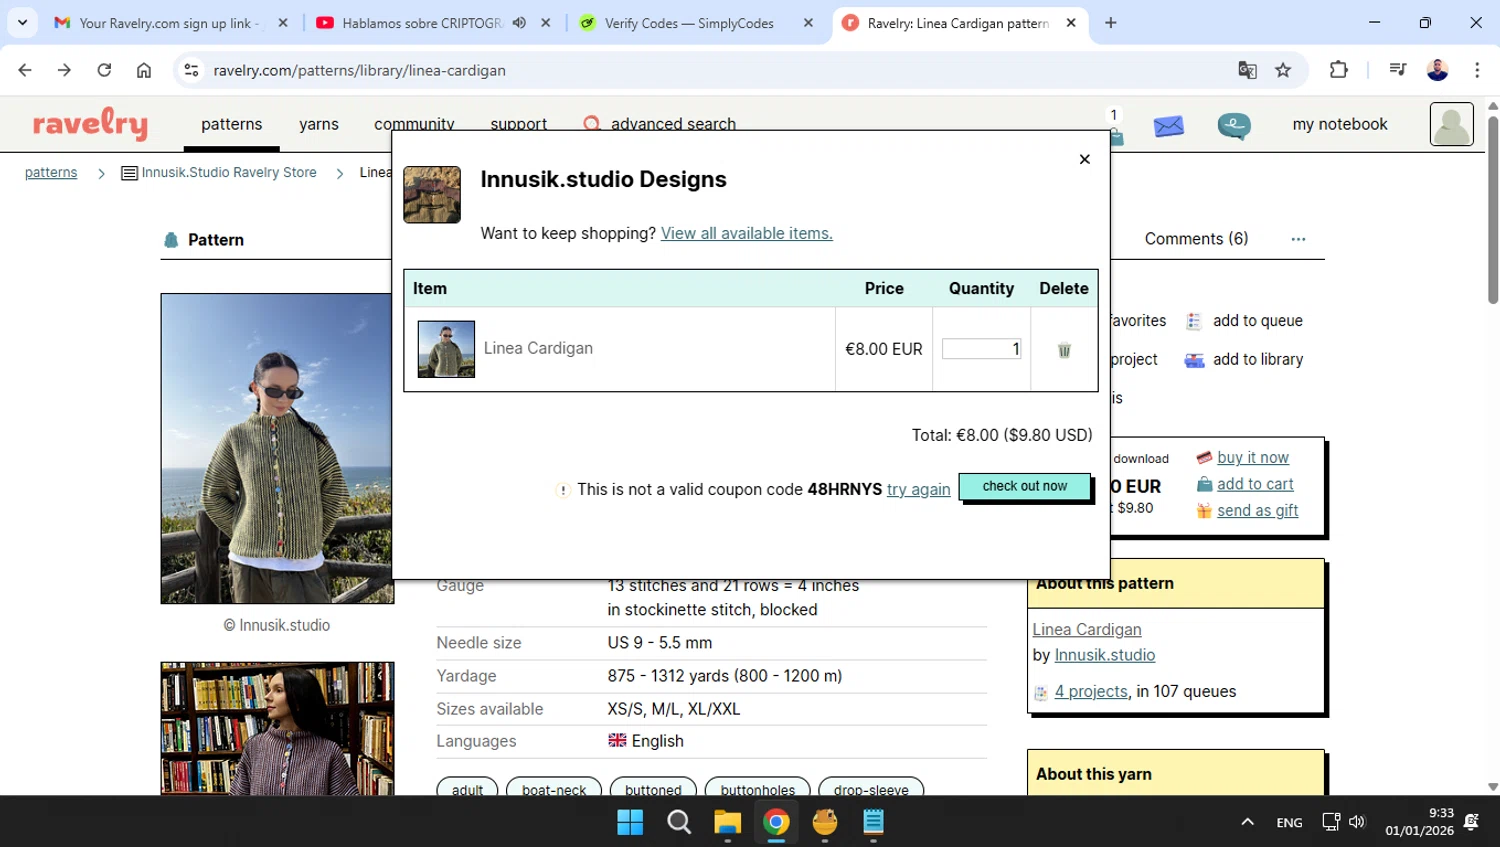The image size is (1500, 847).
Task: Delete Linea Cardigan using trash icon
Action: (x=1064, y=350)
